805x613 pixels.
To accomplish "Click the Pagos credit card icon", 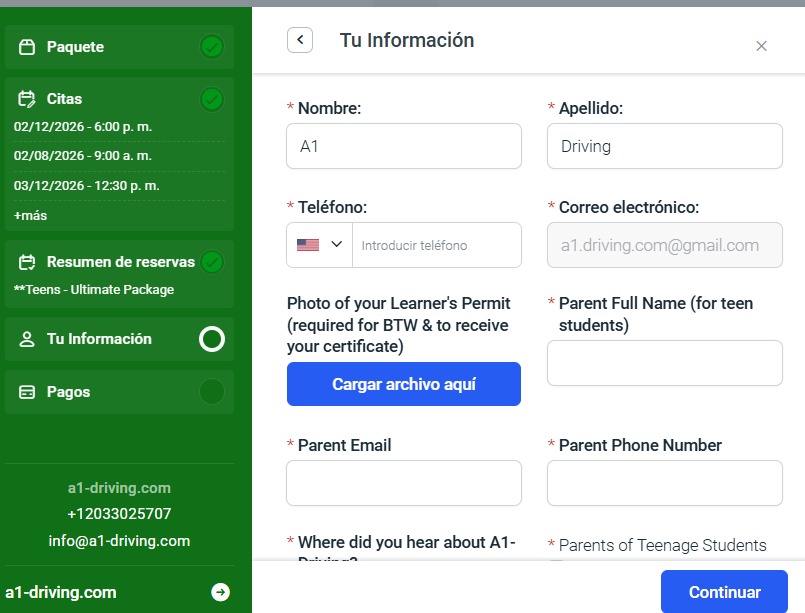I will point(27,392).
